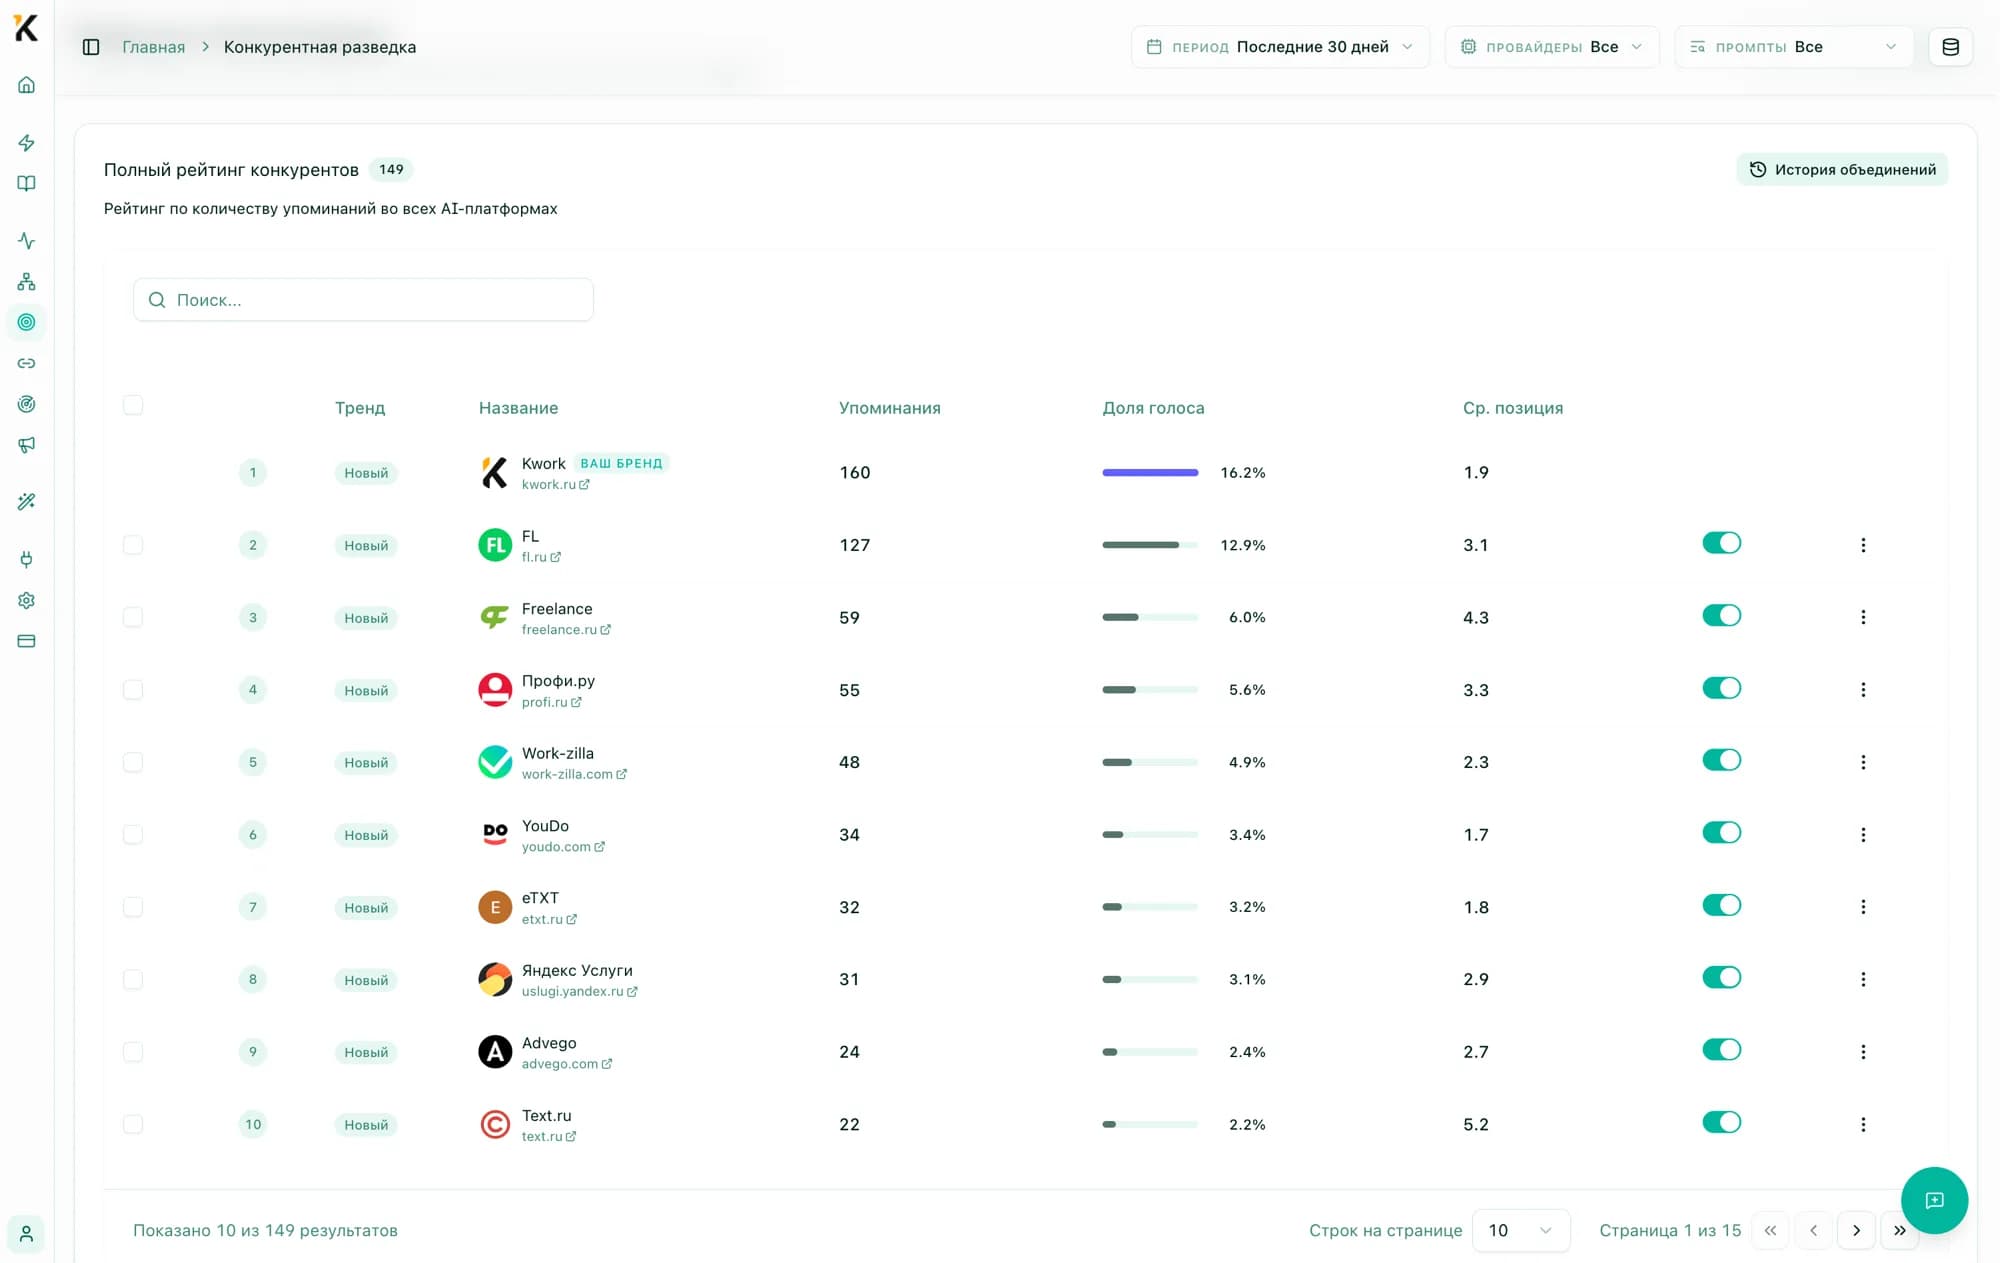Image resolution: width=2000 pixels, height=1263 pixels.
Task: Open the settings gear sidebar icon
Action: tap(27, 600)
